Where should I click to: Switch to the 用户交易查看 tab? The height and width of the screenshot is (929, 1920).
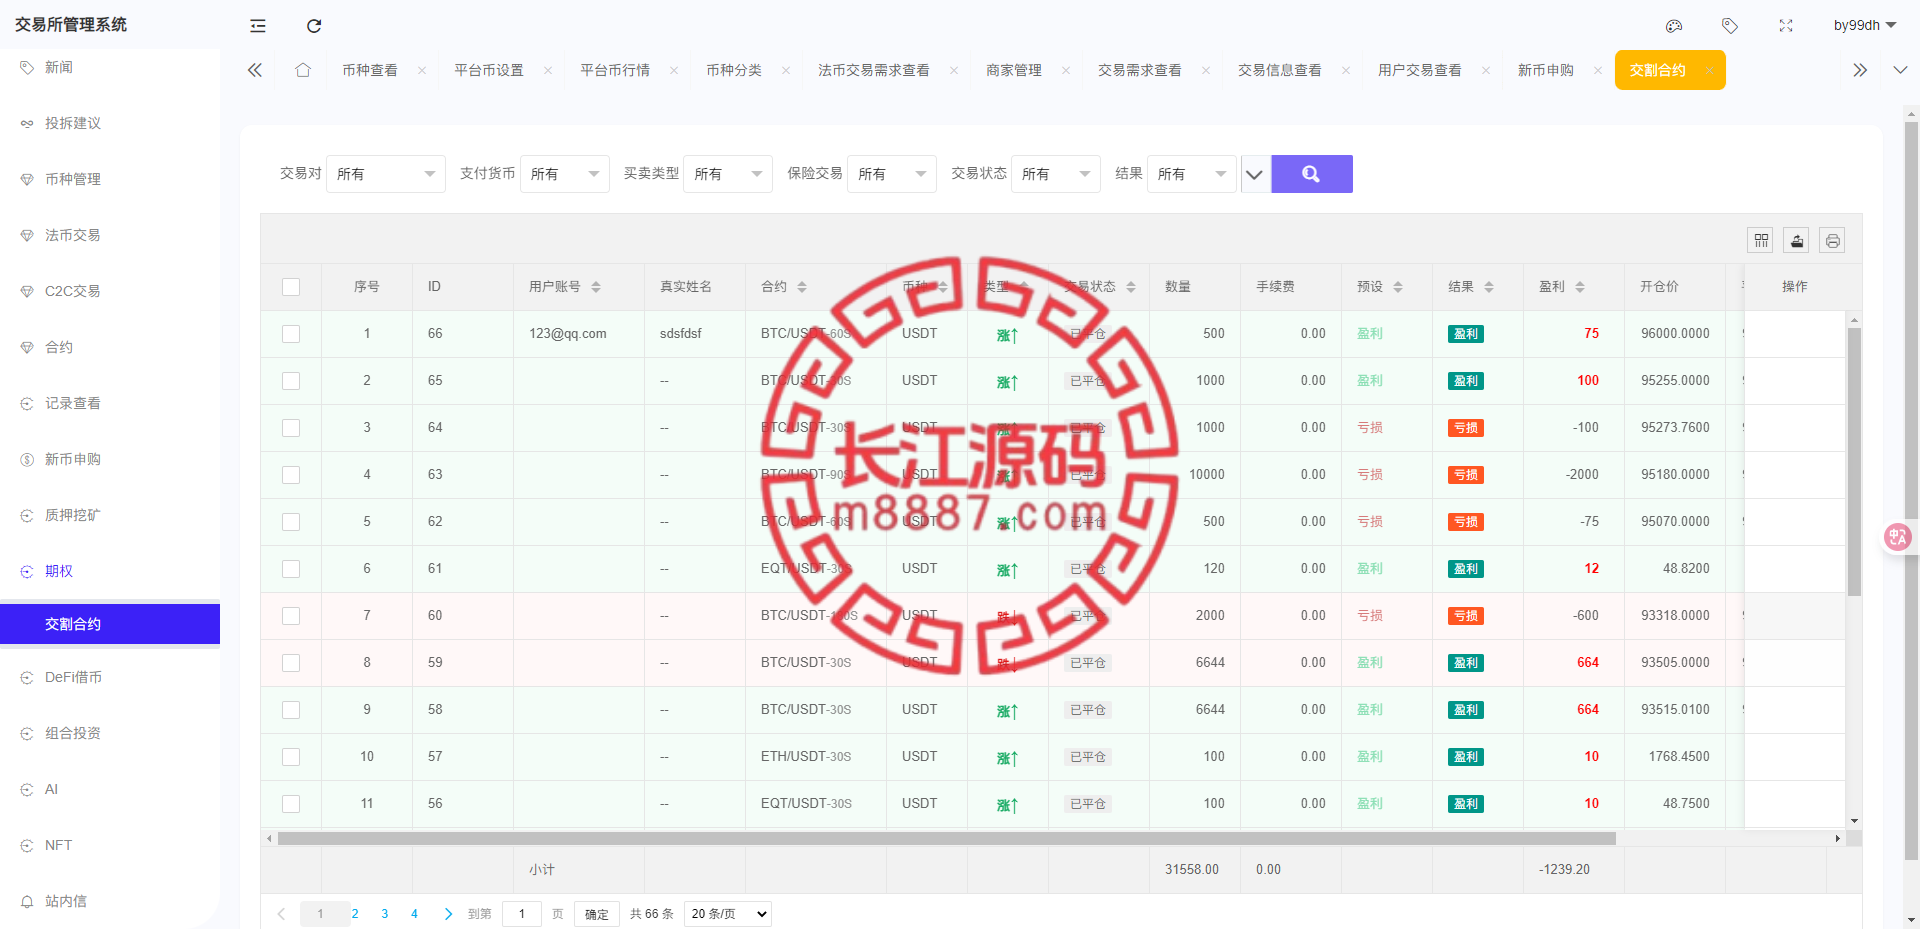coord(1420,70)
